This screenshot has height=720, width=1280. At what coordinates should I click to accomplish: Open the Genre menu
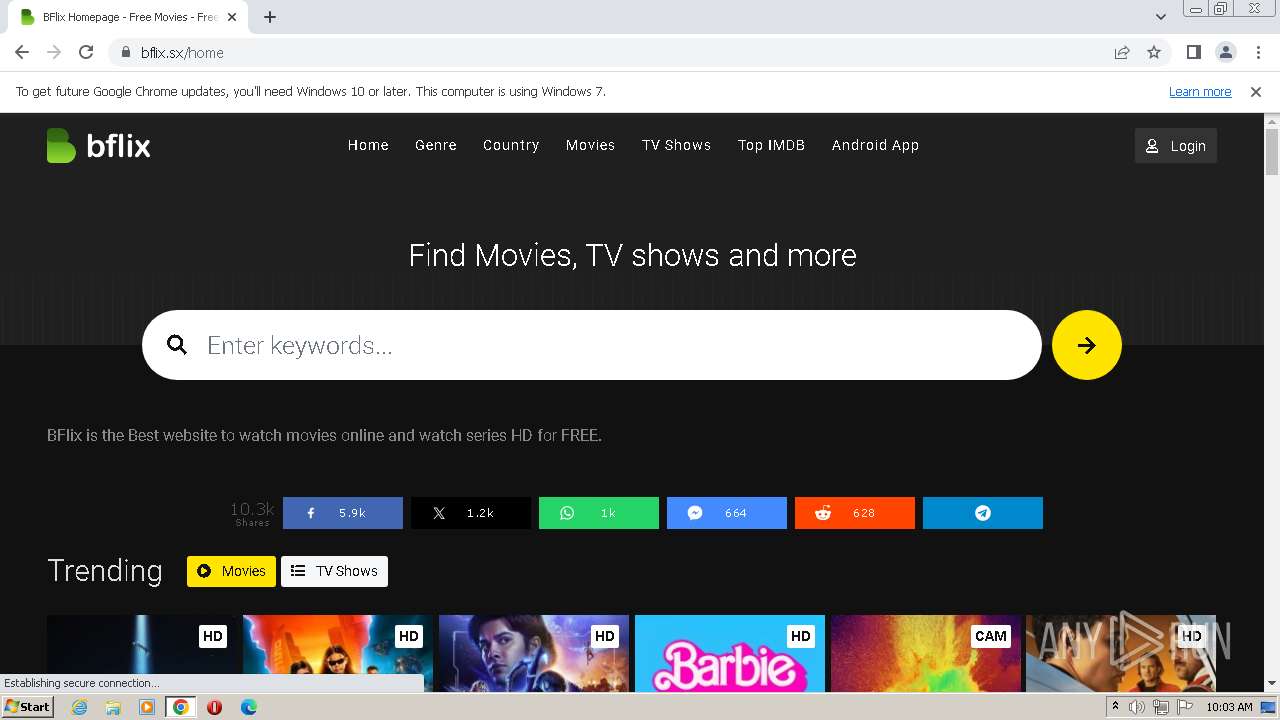point(436,145)
